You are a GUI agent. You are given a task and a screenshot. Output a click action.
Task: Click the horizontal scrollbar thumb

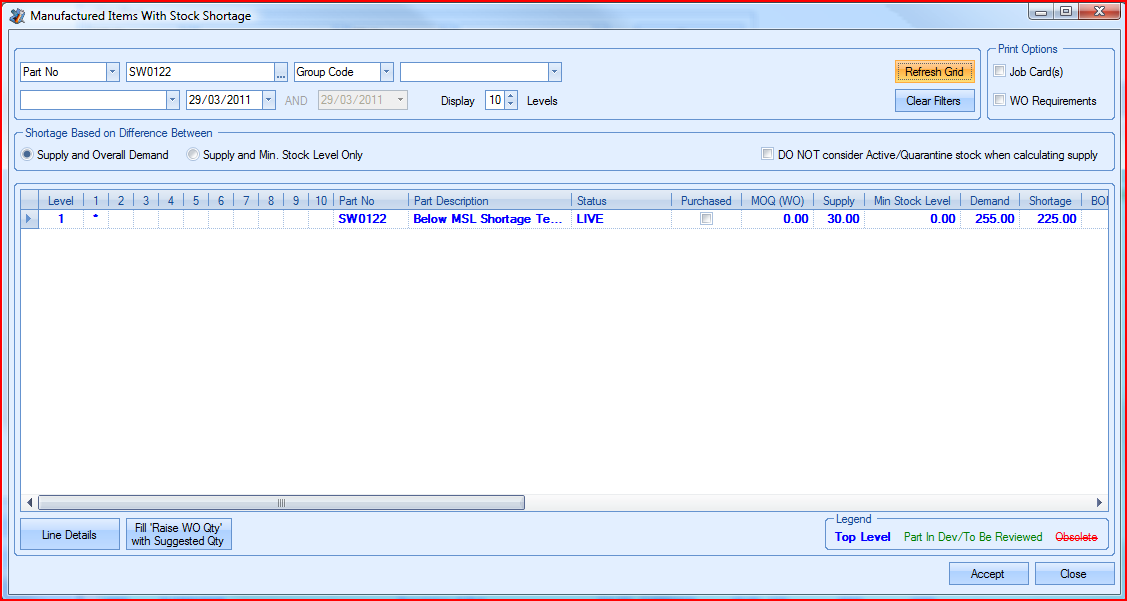(x=281, y=503)
